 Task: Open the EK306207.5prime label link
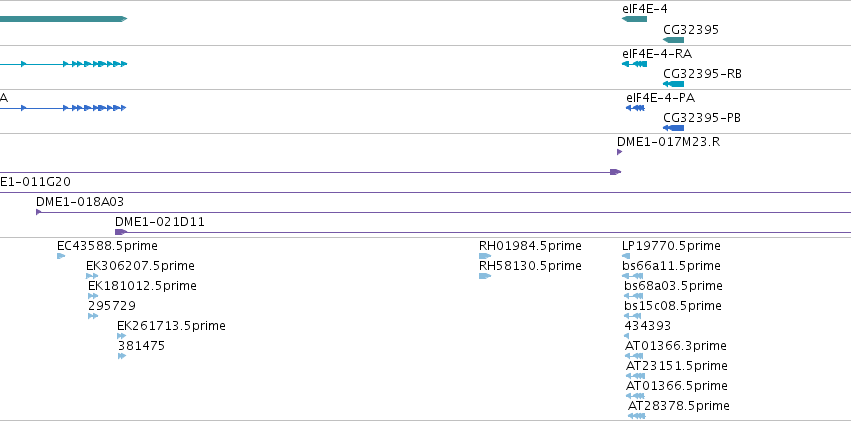pyautogui.click(x=141, y=266)
